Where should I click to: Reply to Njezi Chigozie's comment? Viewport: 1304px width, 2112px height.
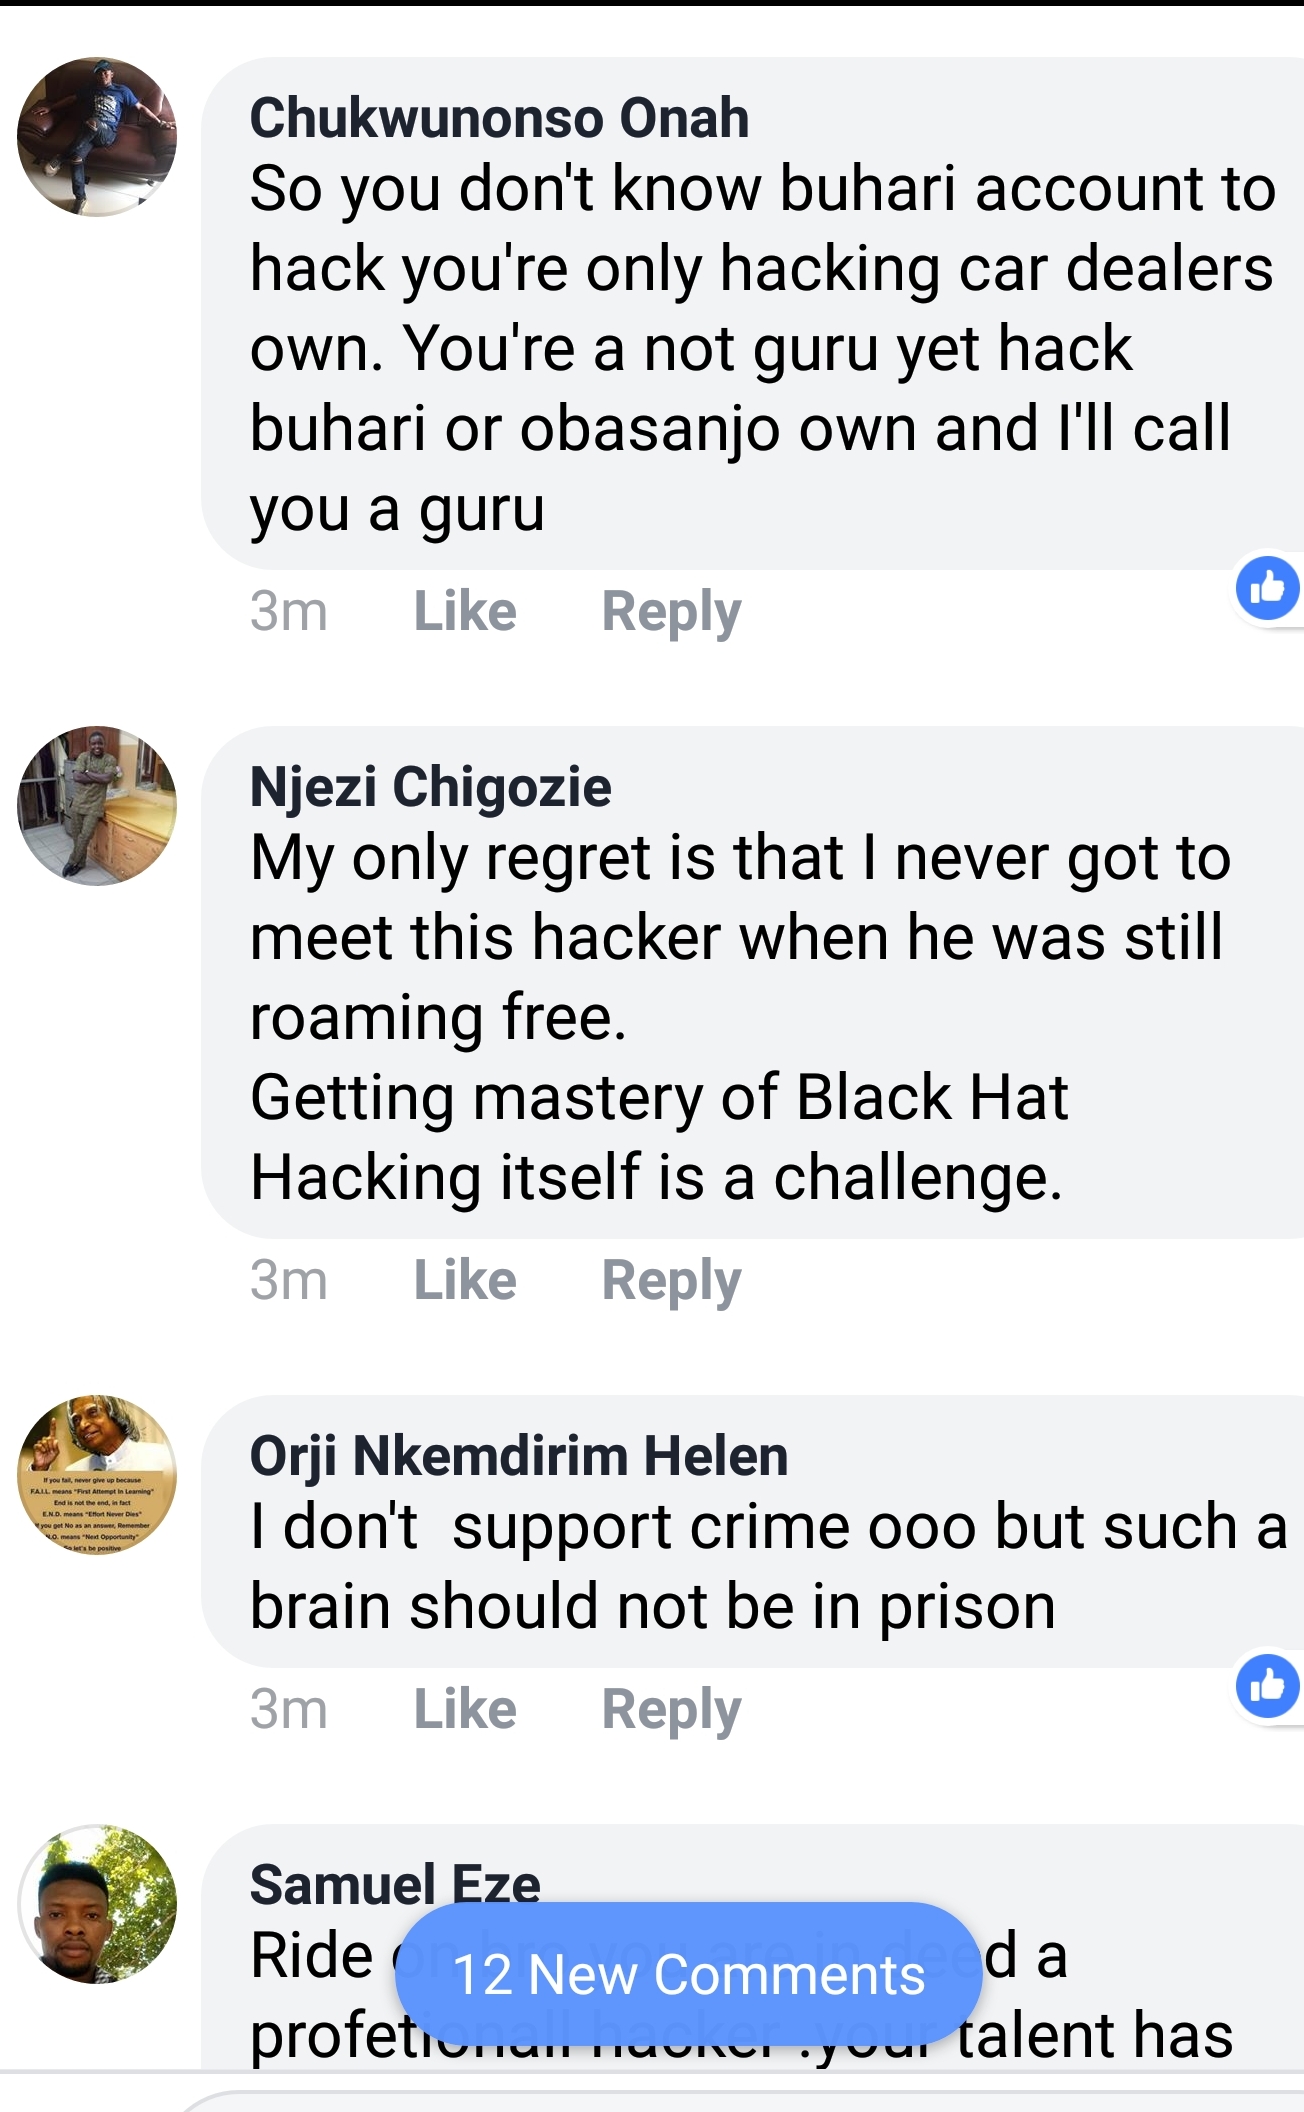[671, 1280]
